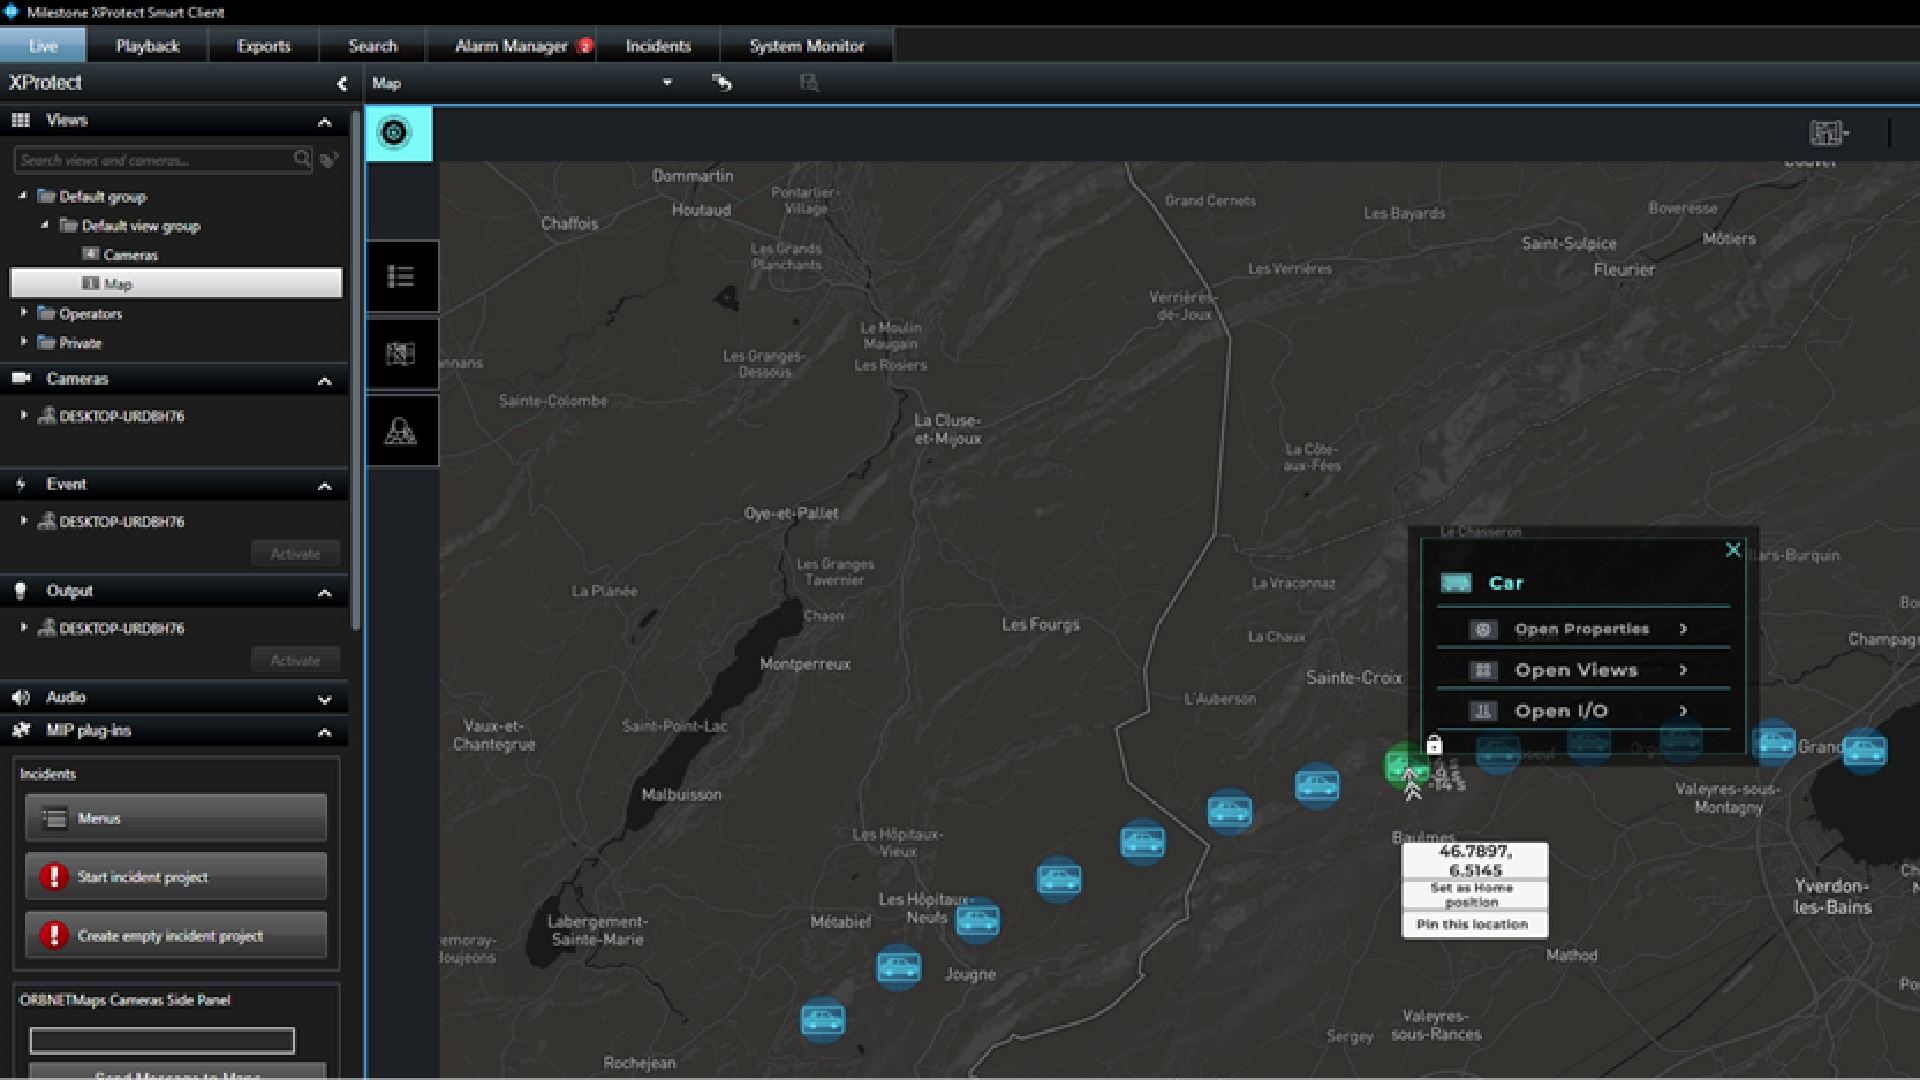Click the Activate button under Event
The height and width of the screenshot is (1080, 1920).
pyautogui.click(x=295, y=553)
